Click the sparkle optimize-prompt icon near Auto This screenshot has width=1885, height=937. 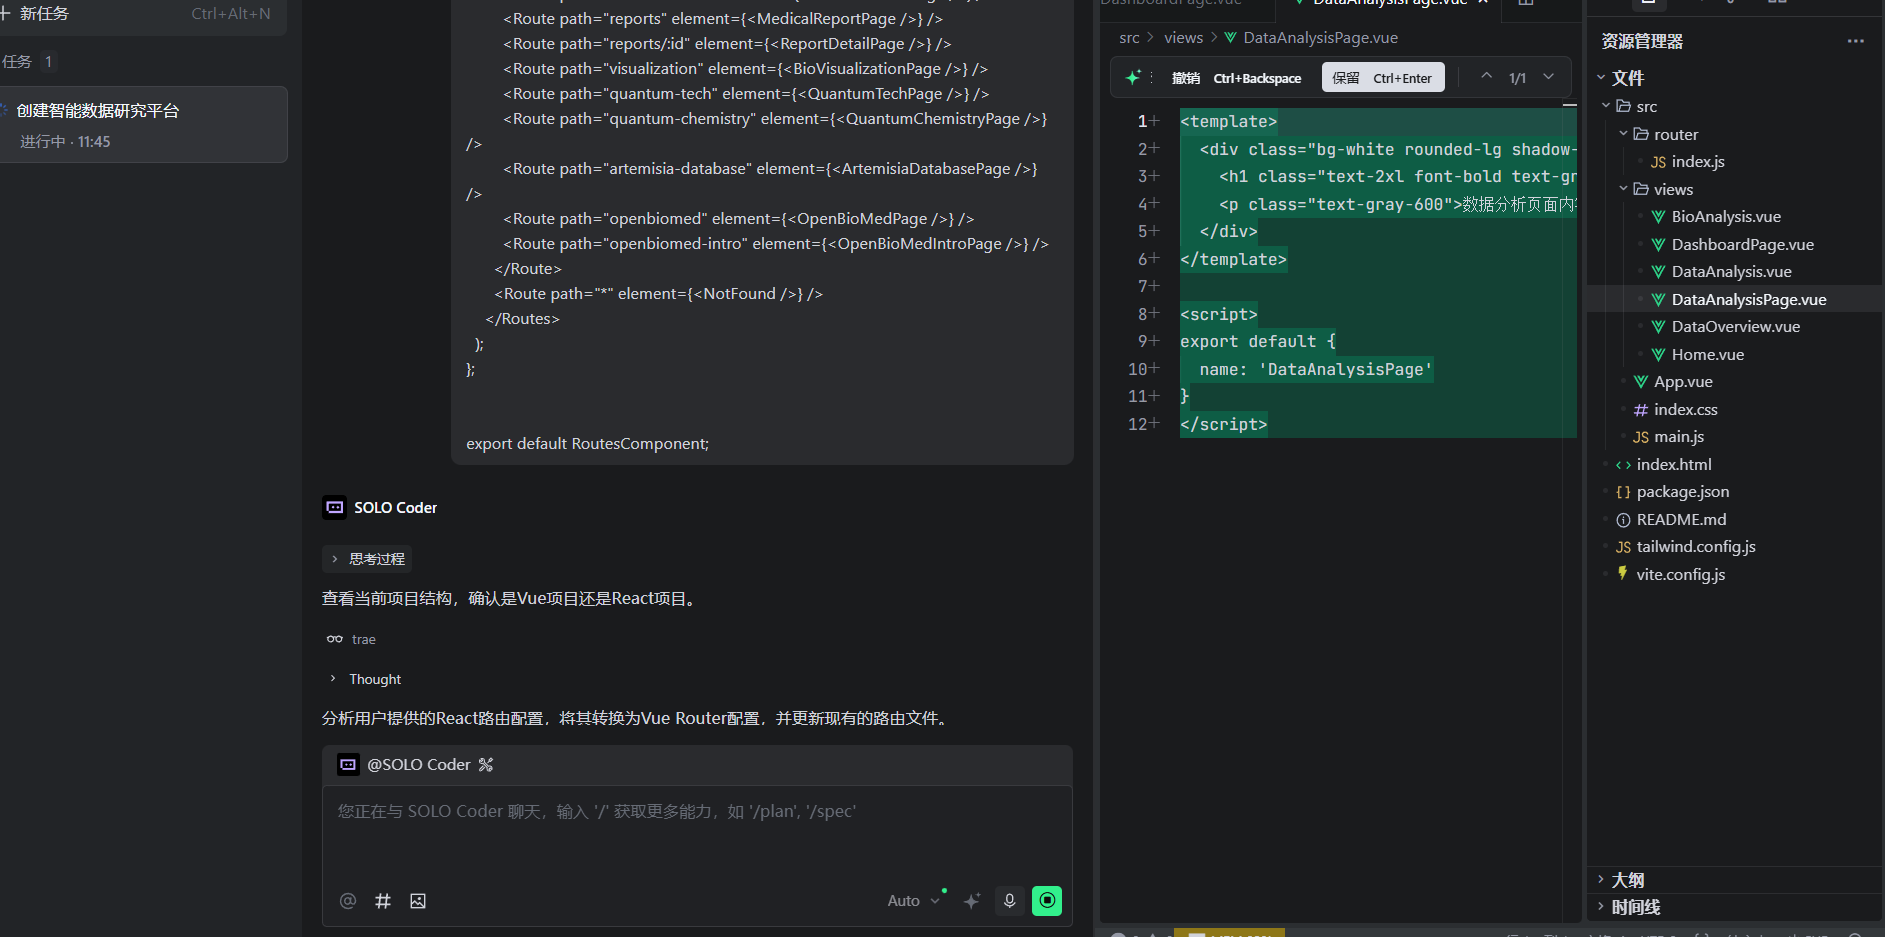tap(971, 901)
